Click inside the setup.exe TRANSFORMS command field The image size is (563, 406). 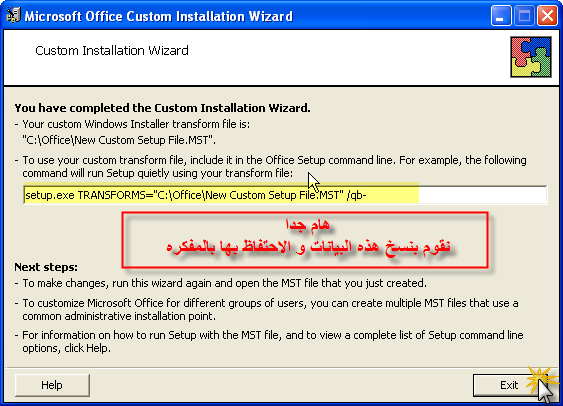(285, 195)
